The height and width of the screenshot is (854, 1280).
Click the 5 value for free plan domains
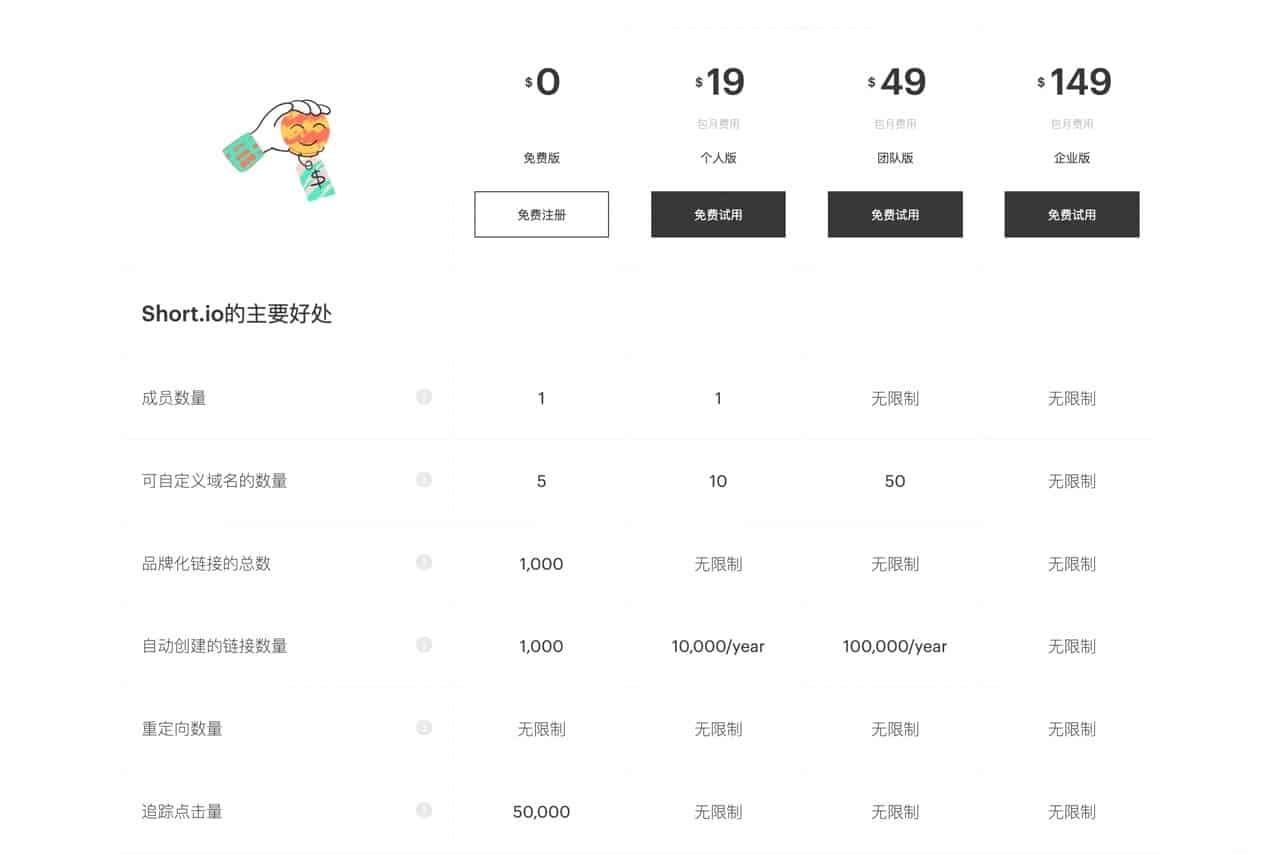[541, 481]
